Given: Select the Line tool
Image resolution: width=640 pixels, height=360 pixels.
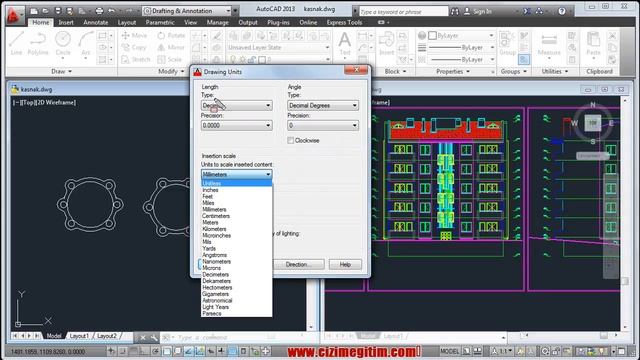Looking at the screenshot, I should coord(16,43).
